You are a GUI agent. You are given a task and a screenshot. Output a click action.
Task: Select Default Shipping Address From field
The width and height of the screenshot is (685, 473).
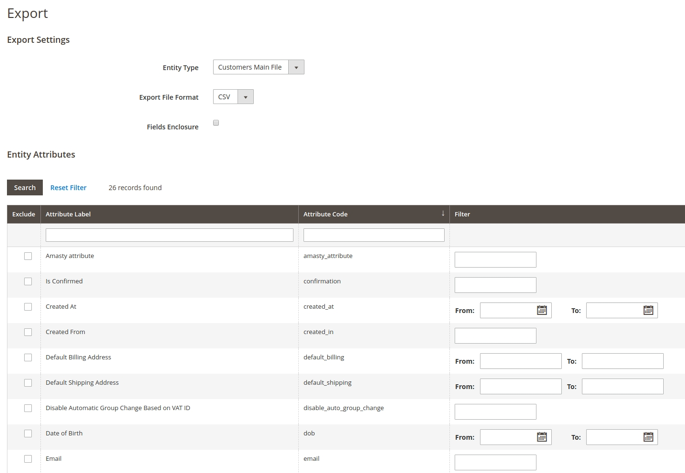point(520,386)
